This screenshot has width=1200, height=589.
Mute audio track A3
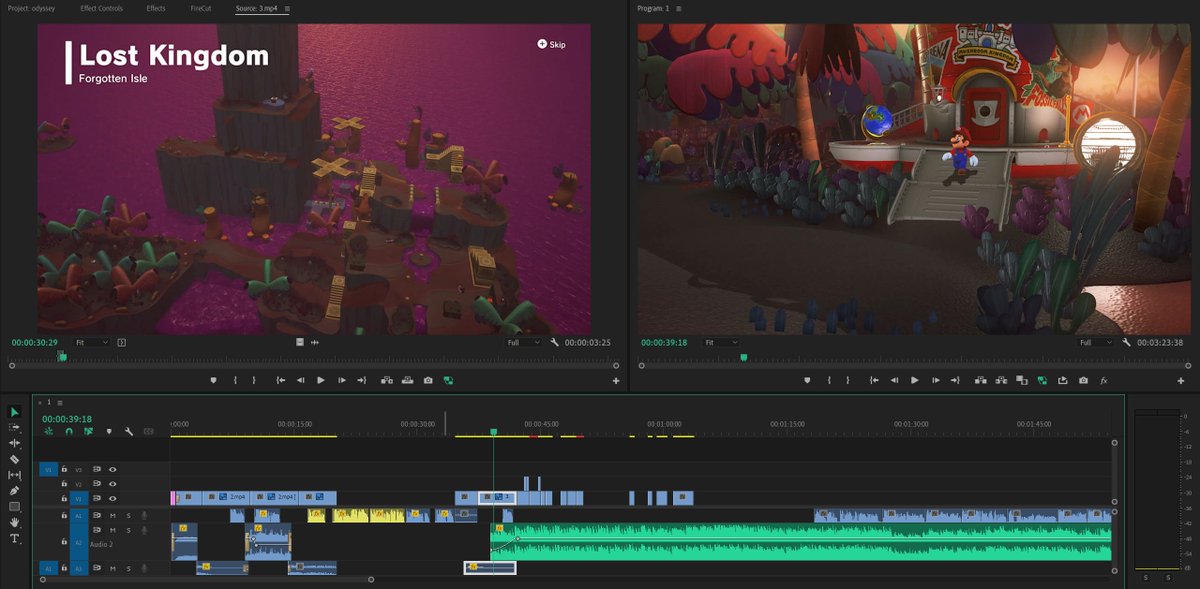pos(113,568)
